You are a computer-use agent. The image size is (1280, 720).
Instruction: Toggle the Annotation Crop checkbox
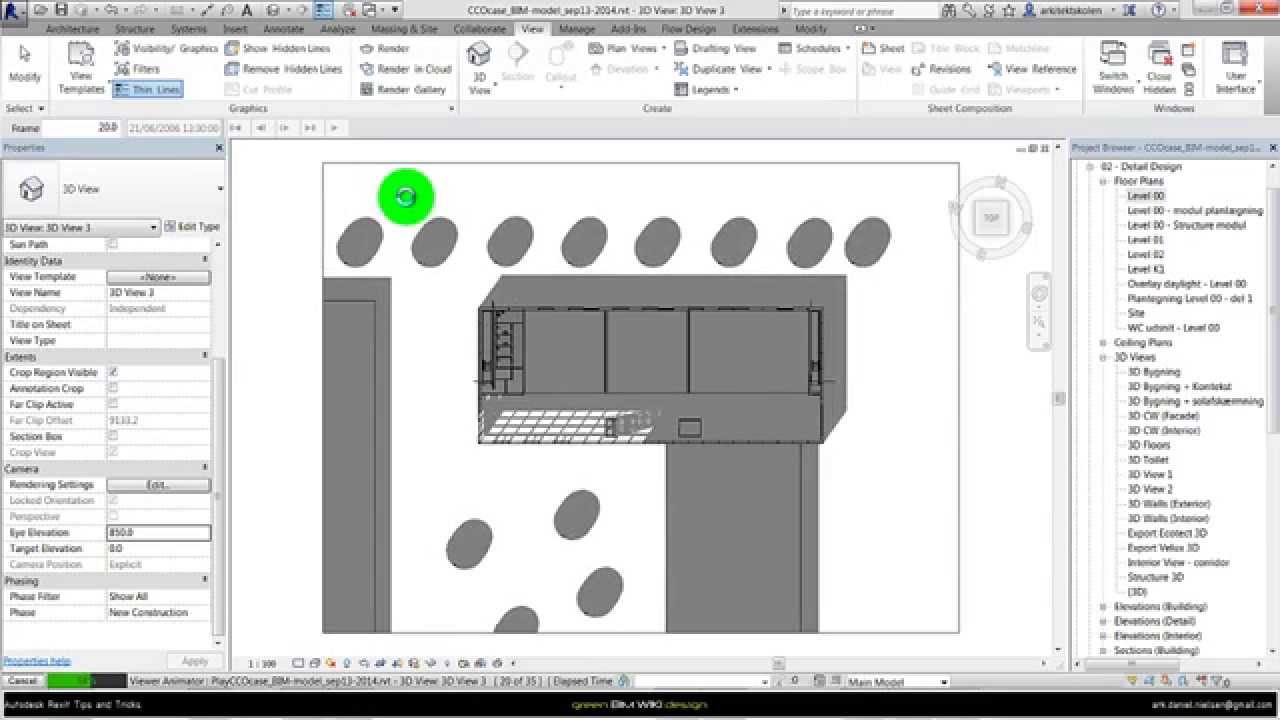113,388
